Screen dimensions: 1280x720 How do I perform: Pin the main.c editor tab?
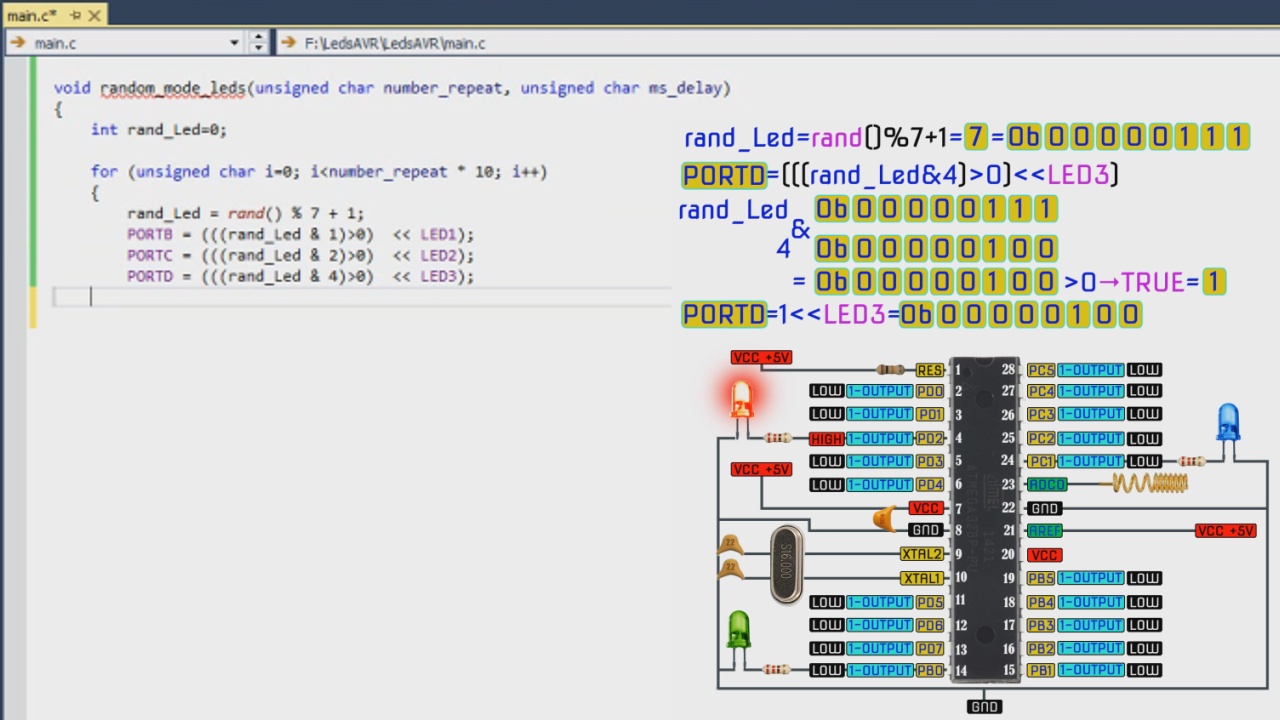pyautogui.click(x=75, y=15)
